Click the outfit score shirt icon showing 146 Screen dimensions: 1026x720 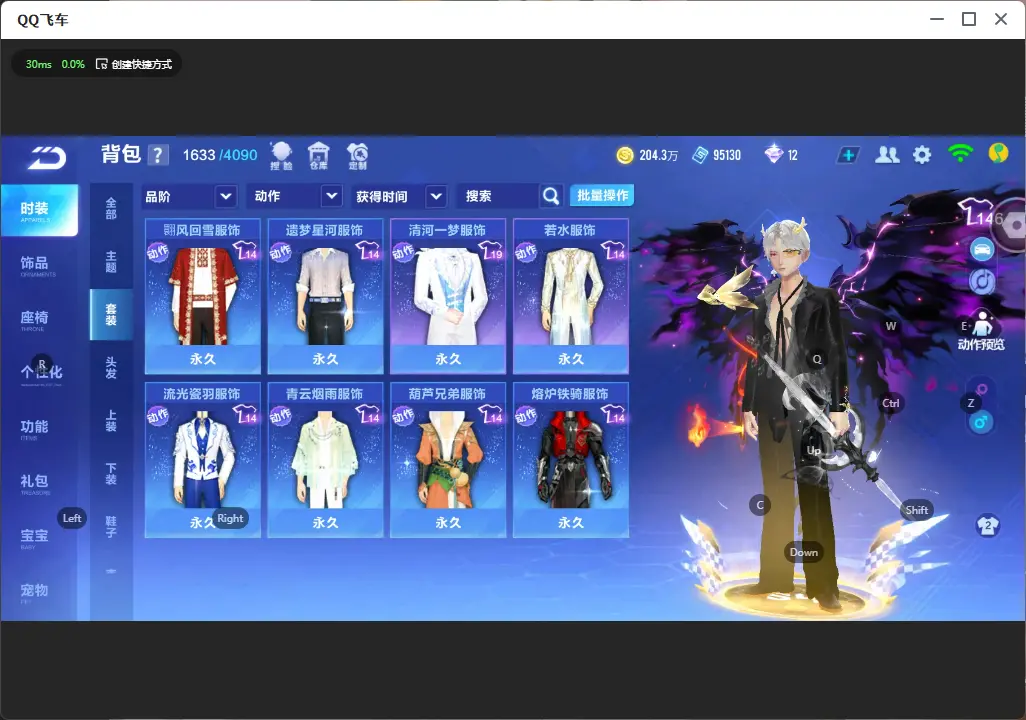[980, 213]
